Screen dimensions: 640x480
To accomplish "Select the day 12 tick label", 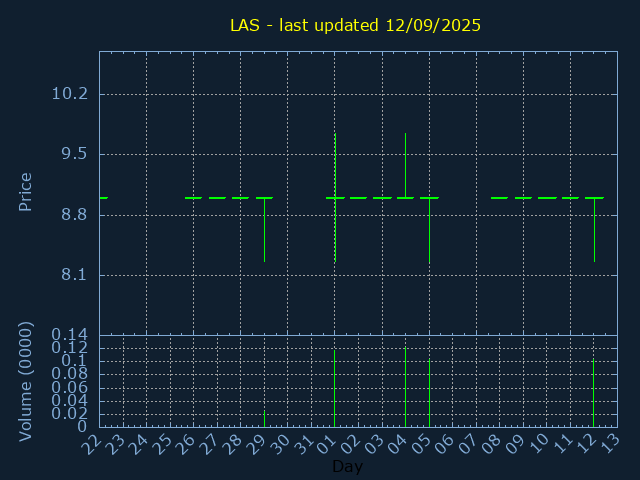I will coord(585,444).
